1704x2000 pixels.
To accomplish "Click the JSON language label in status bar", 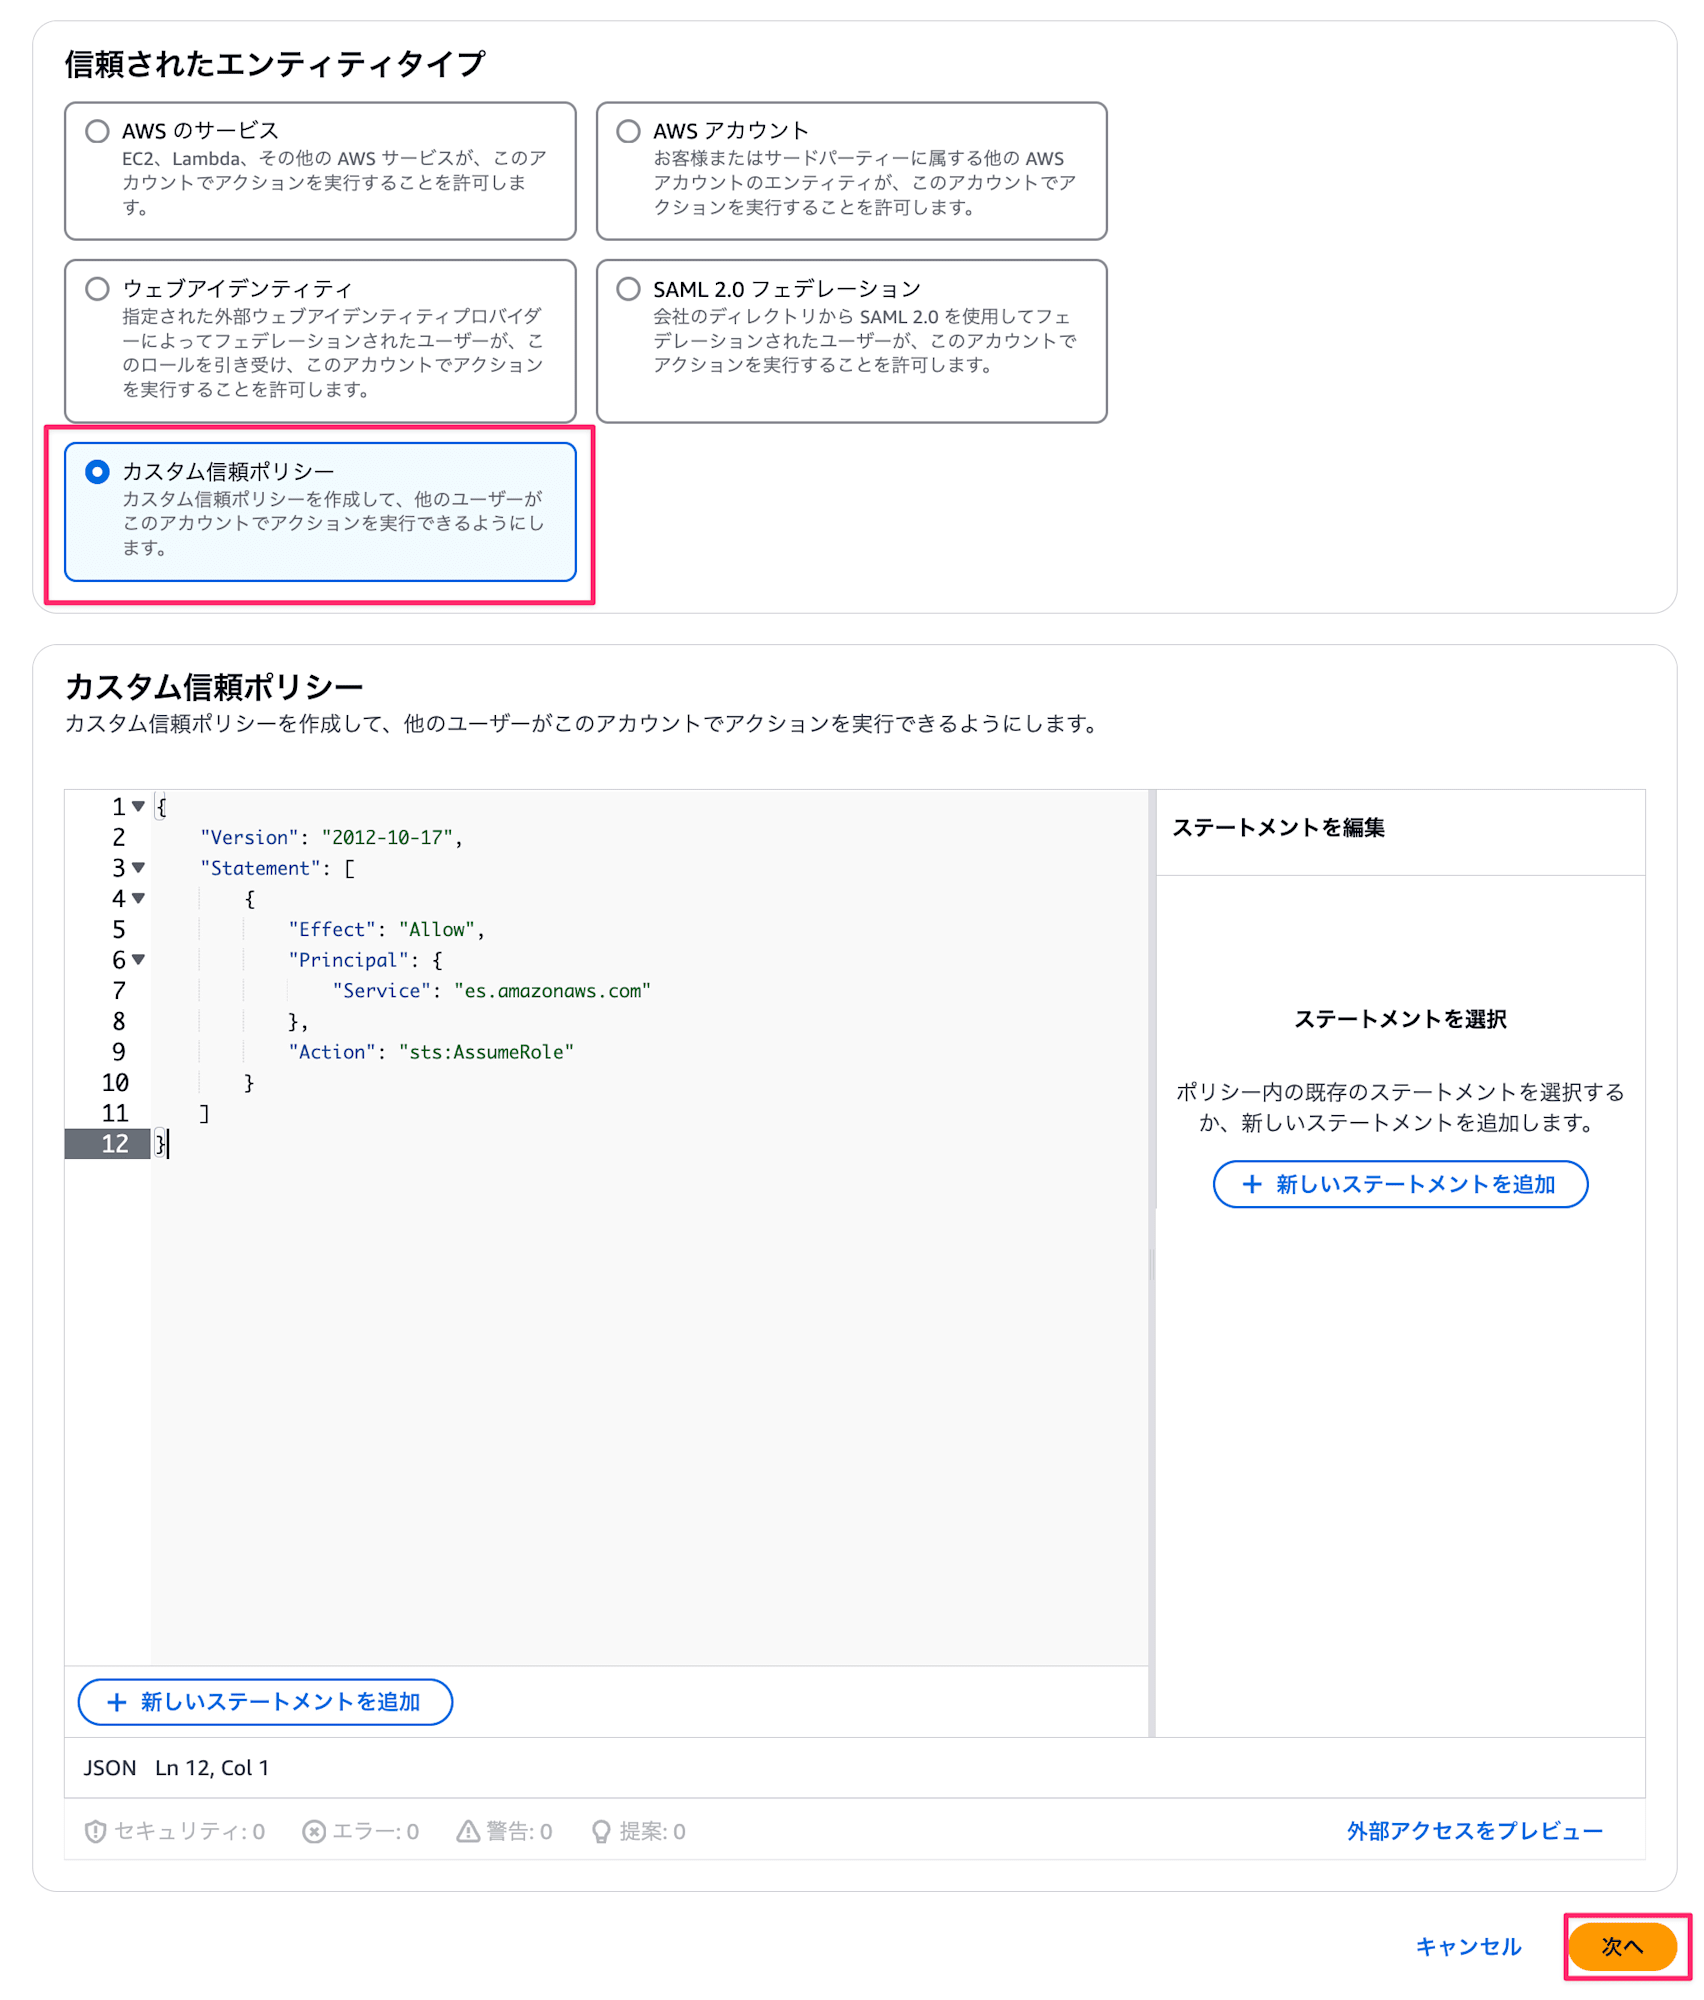I will (x=110, y=1768).
